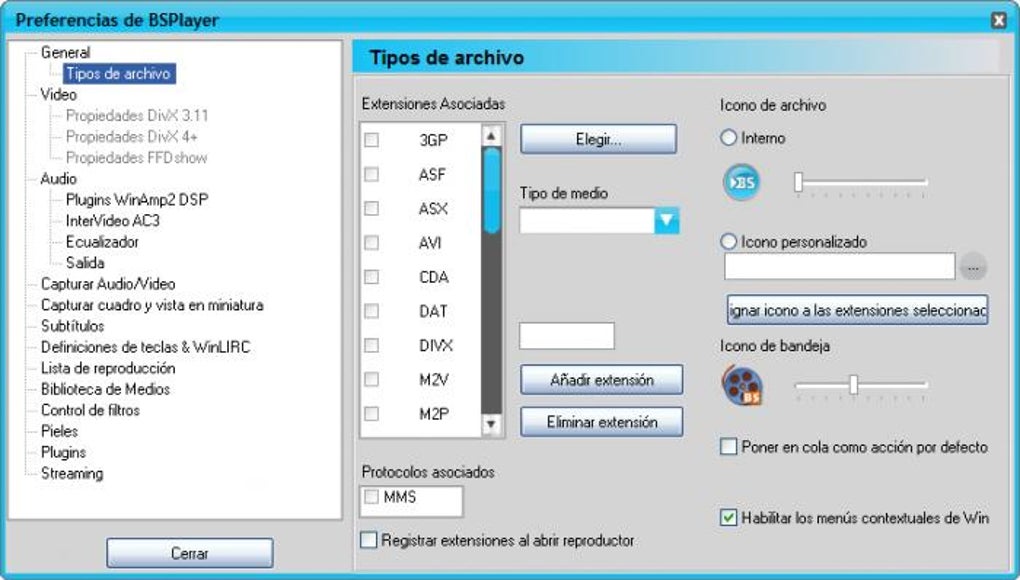Open the Streaming settings
This screenshot has width=1020, height=580.
click(72, 473)
